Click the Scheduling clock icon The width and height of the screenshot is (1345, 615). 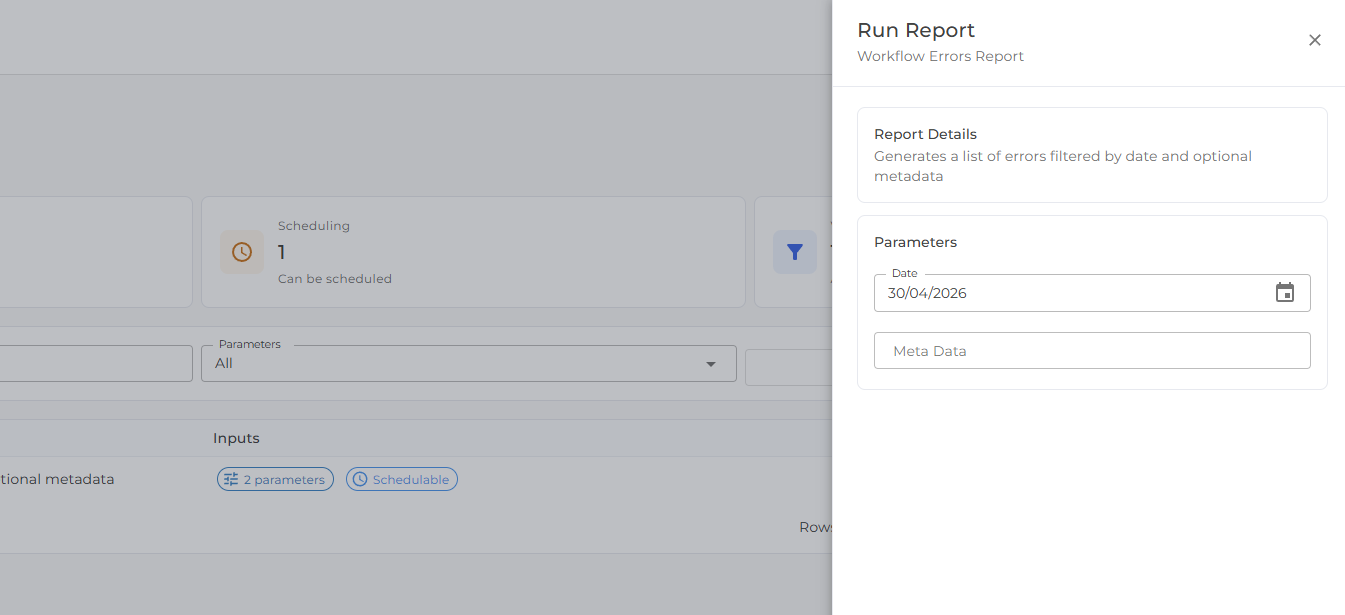coord(242,252)
